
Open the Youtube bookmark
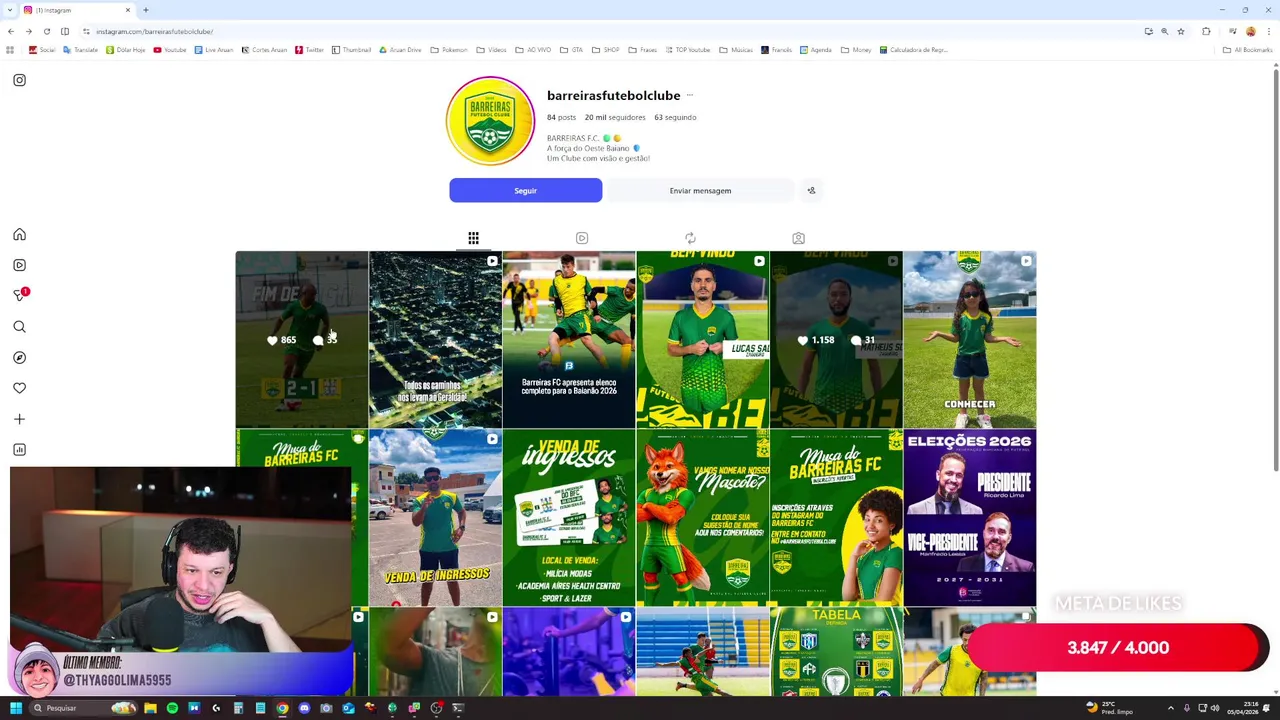[170, 49]
